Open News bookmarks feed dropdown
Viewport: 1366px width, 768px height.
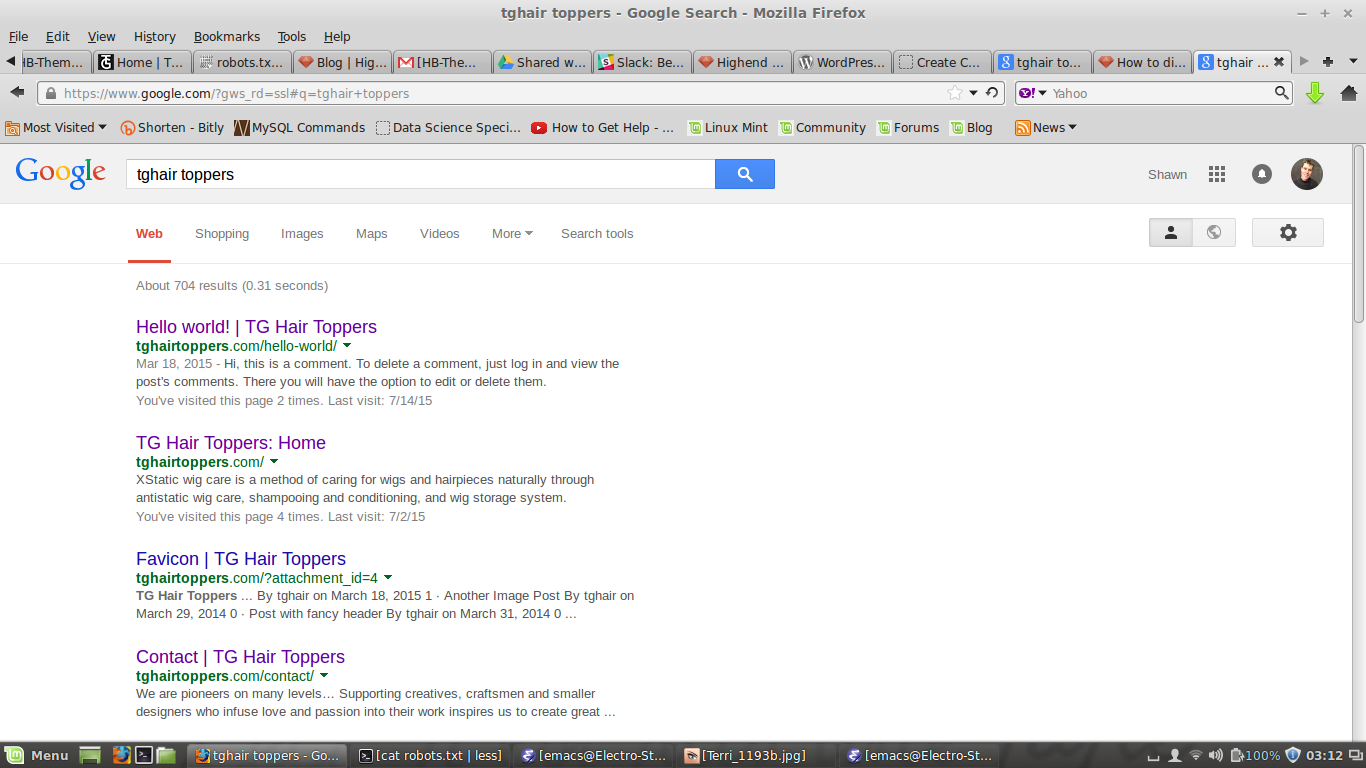1046,127
